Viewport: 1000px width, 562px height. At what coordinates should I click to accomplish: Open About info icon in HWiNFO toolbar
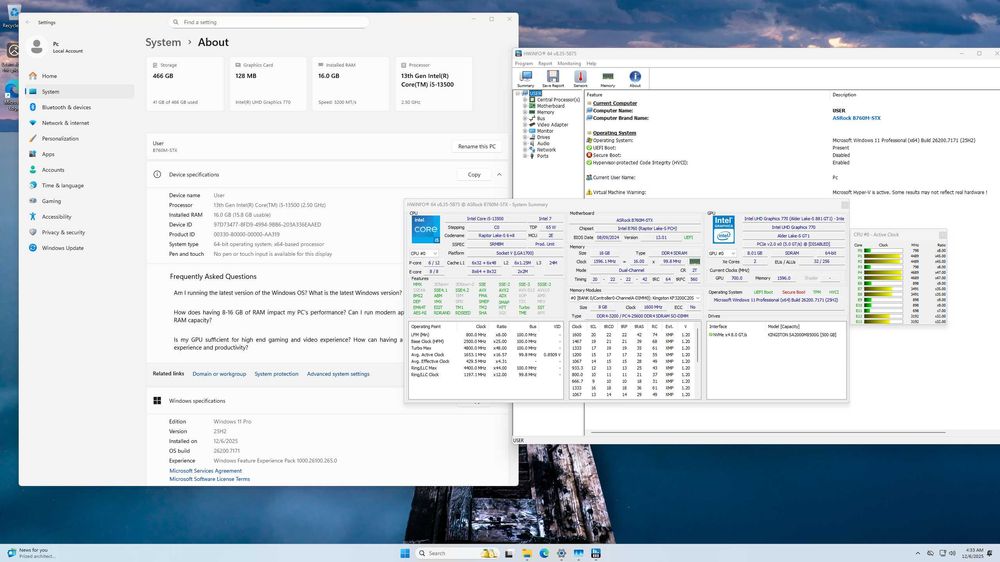635,79
